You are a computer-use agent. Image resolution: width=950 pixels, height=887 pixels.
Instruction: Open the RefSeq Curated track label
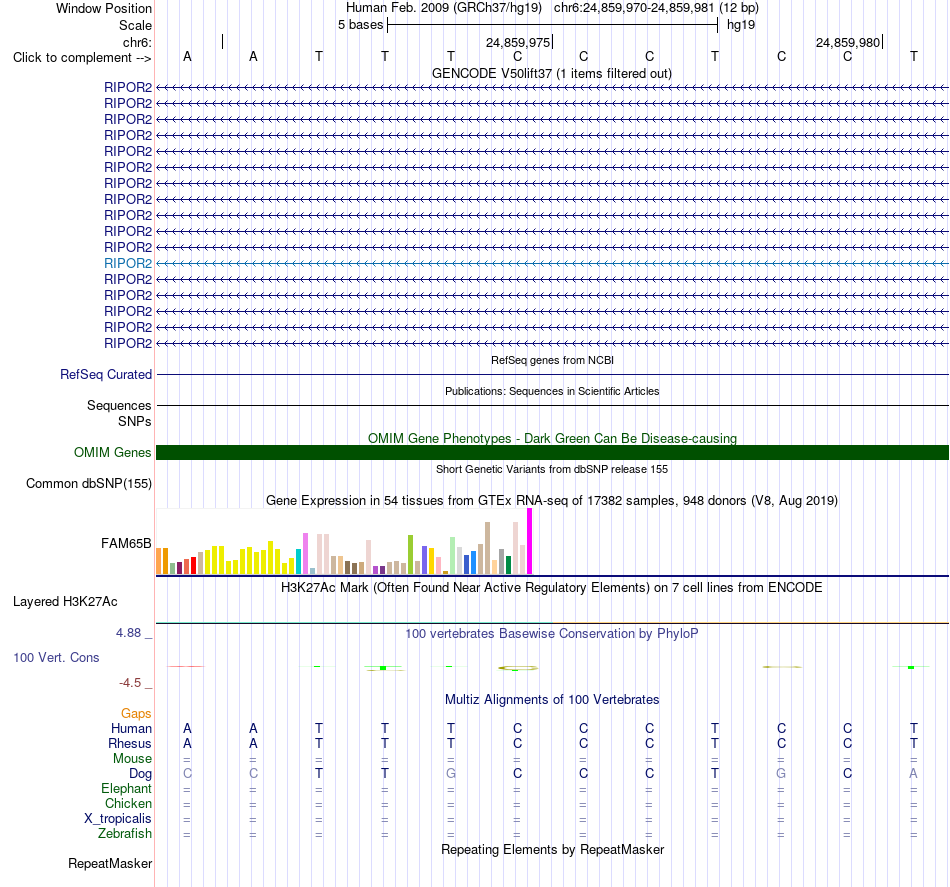pos(106,374)
